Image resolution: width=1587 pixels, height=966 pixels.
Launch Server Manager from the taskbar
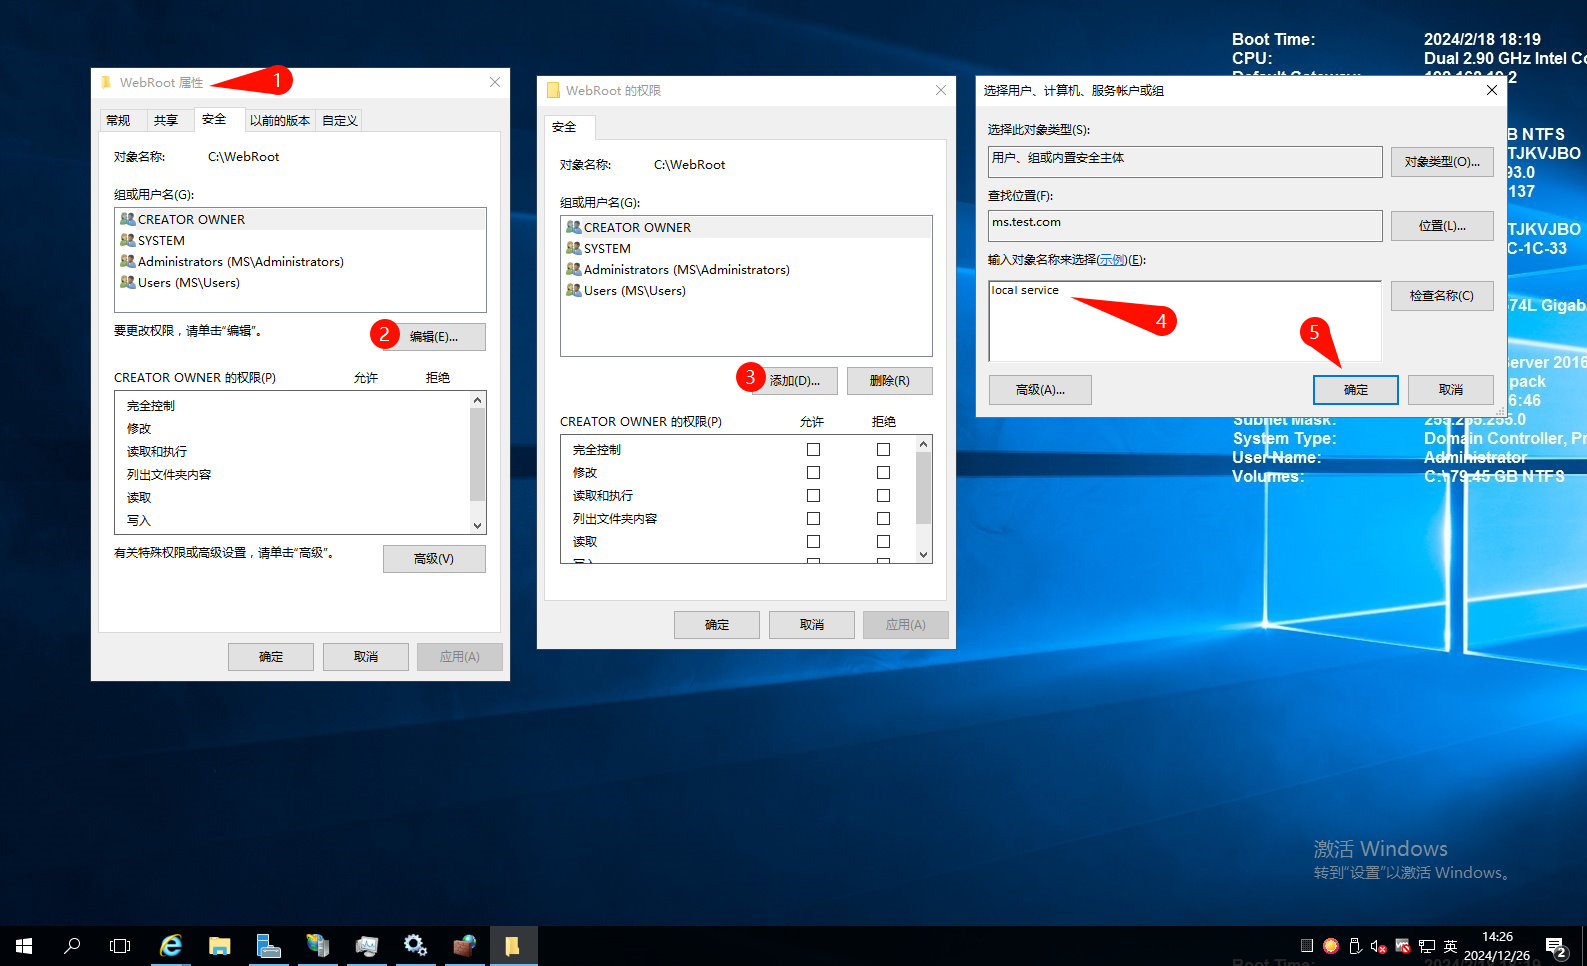pos(268,945)
